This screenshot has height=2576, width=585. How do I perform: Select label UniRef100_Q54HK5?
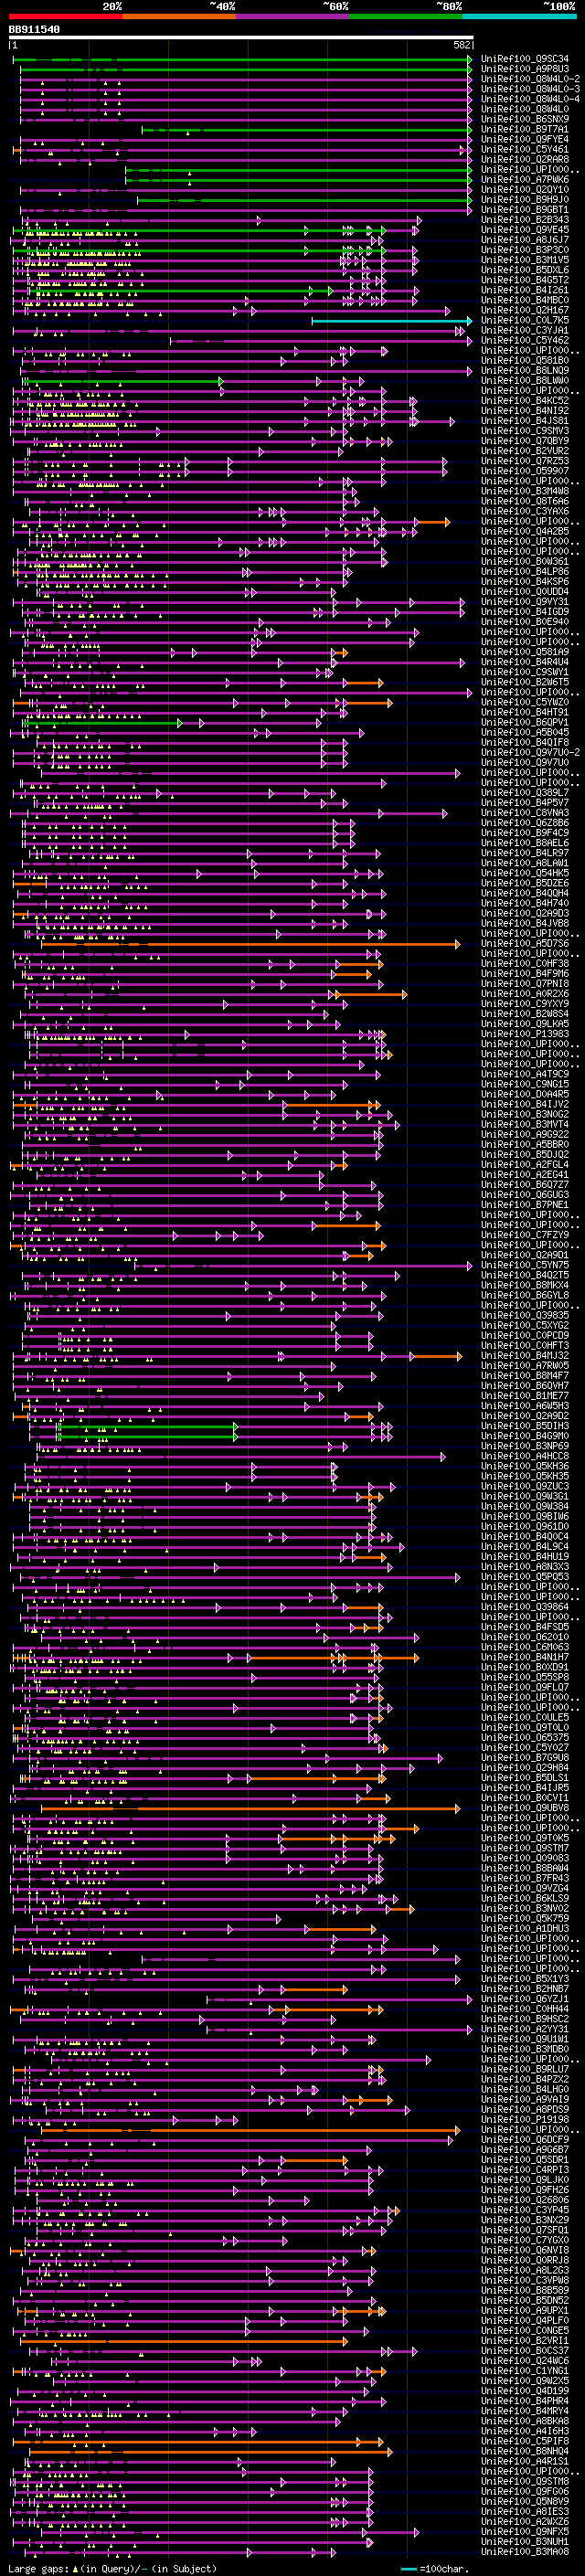click(x=524, y=873)
